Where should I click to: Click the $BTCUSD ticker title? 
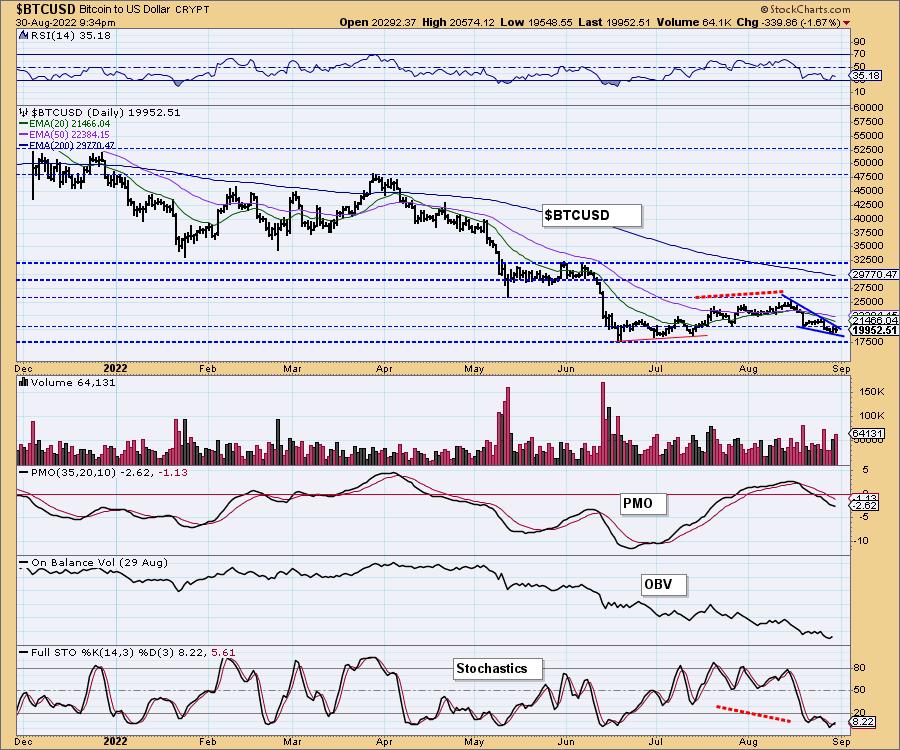pos(46,9)
